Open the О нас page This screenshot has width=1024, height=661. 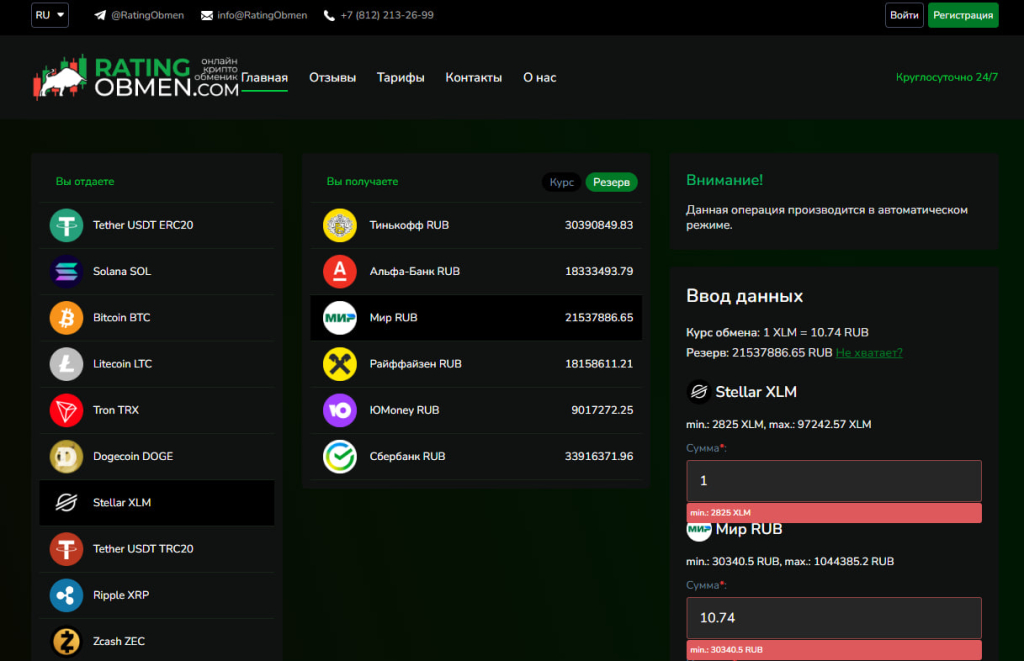[x=539, y=78]
